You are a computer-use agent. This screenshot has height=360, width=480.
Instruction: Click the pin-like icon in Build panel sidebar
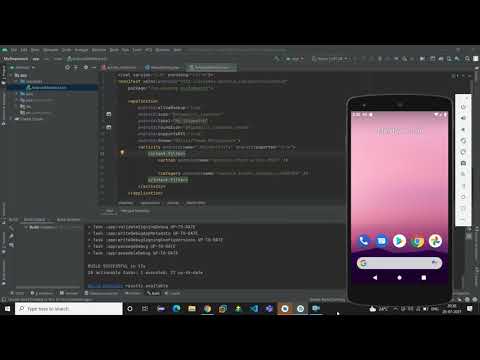tap(11, 236)
